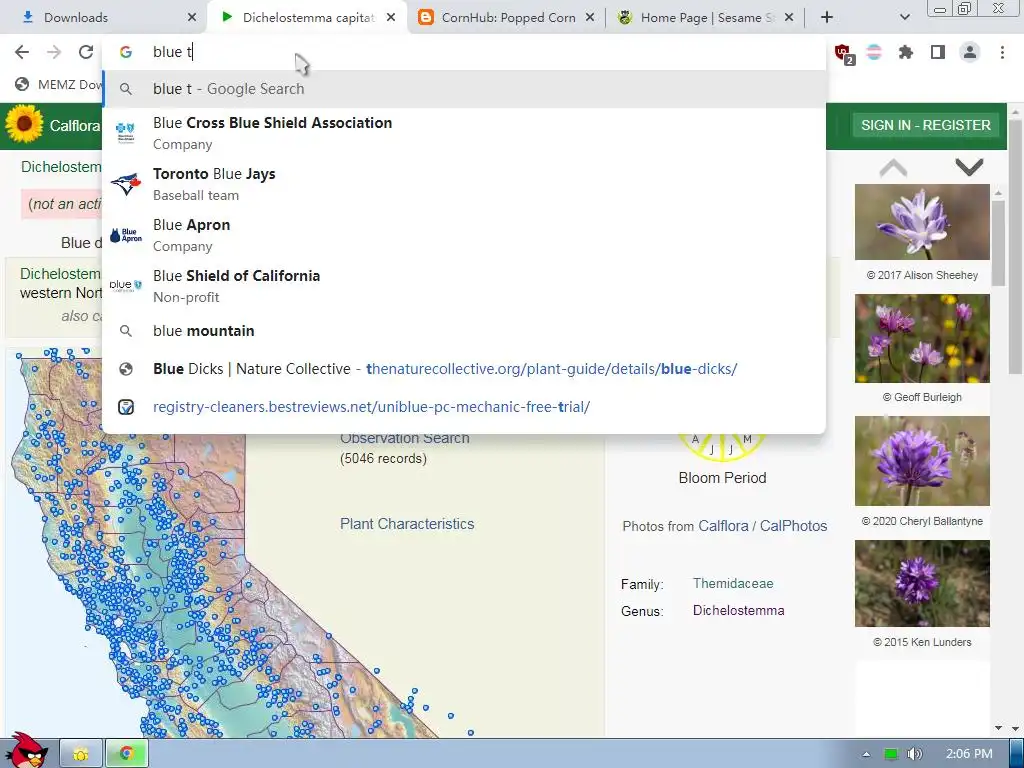The height and width of the screenshot is (768, 1024).
Task: Expand the tab search dropdown arrow
Action: tap(904, 18)
